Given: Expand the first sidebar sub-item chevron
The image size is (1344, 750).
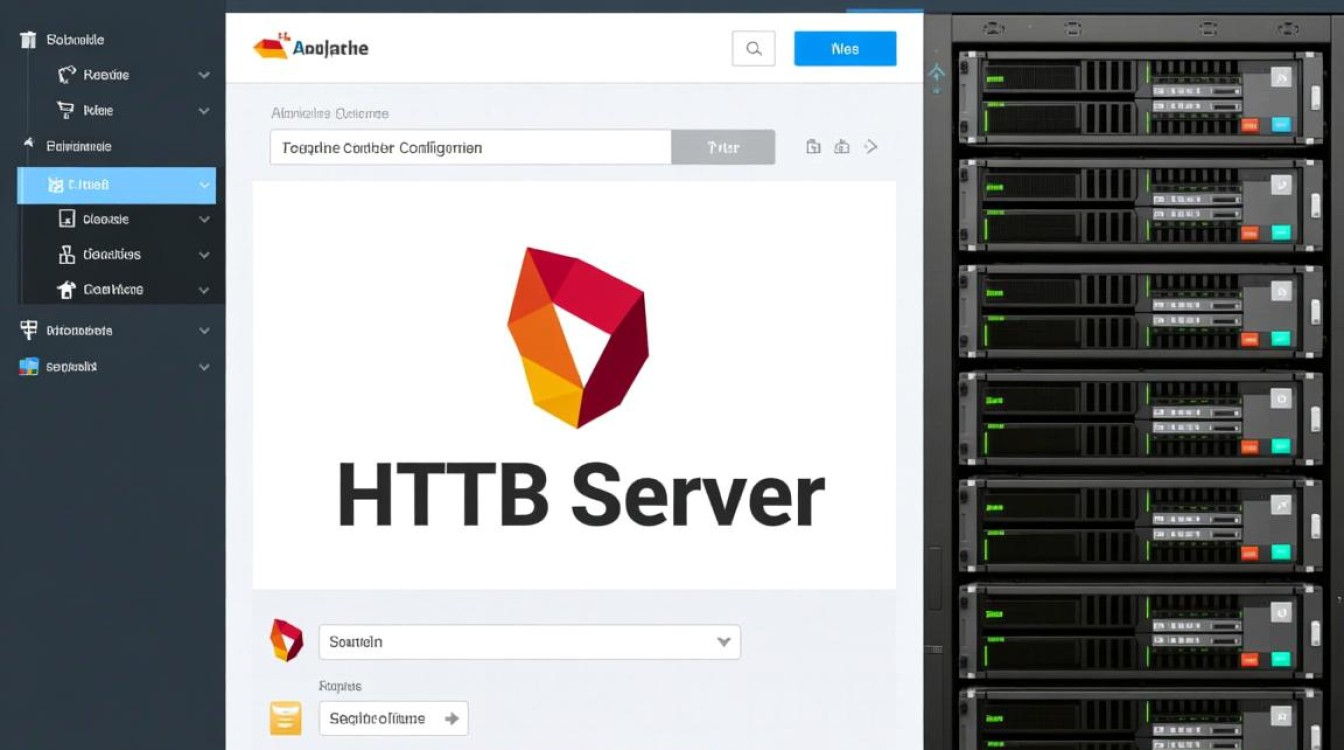Looking at the screenshot, I should pyautogui.click(x=204, y=75).
